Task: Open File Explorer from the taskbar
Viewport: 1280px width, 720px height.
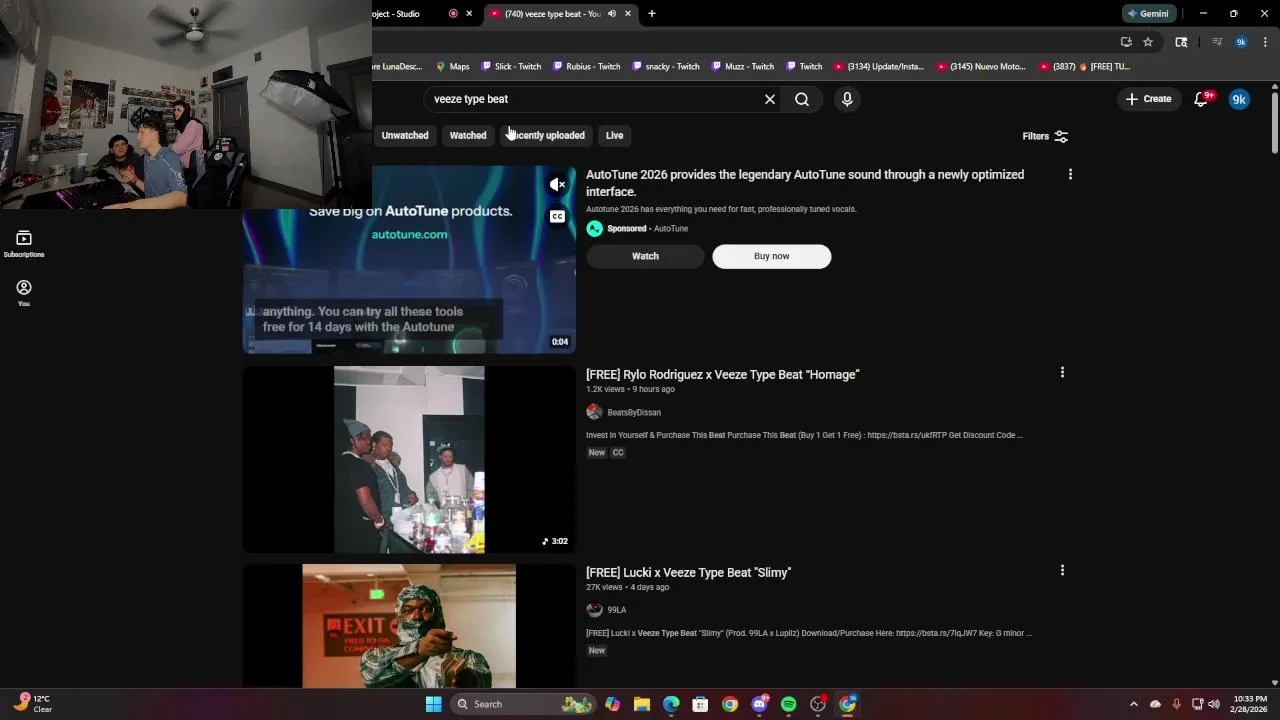Action: 642,704
